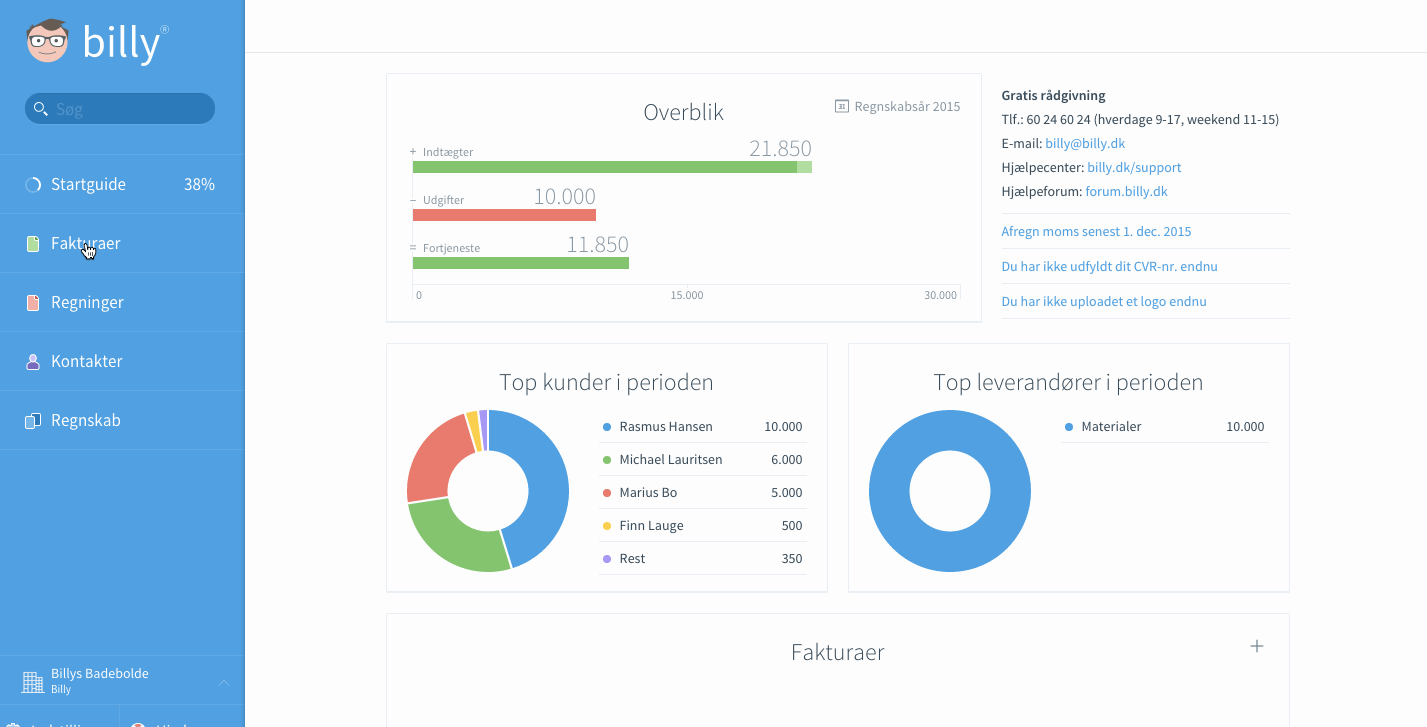This screenshot has width=1427, height=727.
Task: Click the Regnskab pages icon
Action: click(x=33, y=421)
